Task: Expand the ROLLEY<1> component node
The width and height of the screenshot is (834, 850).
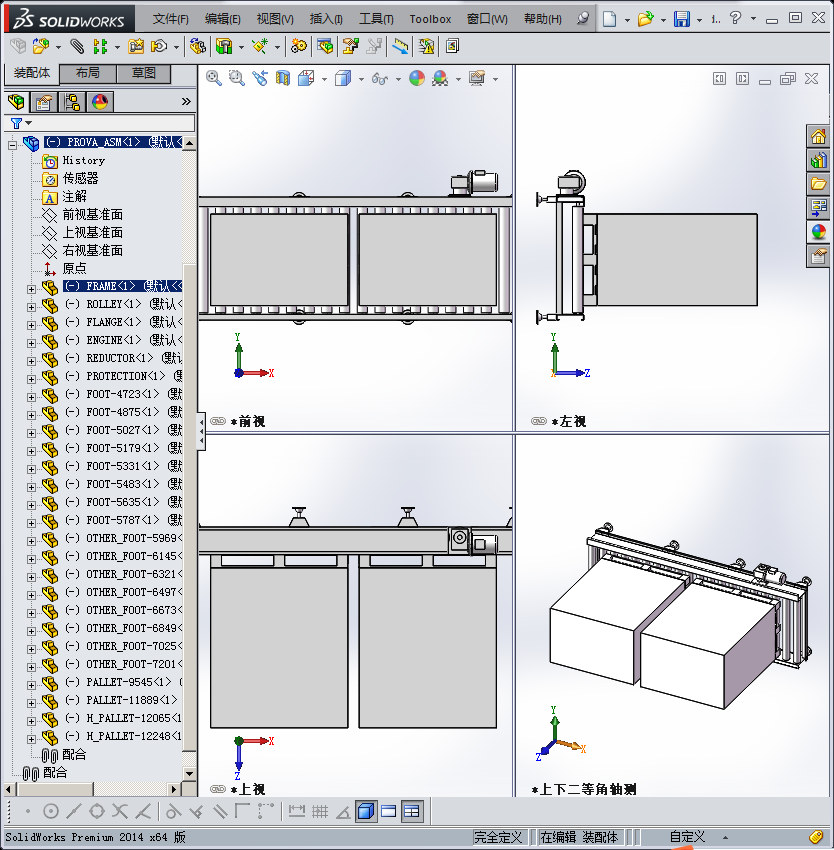Action: click(31, 307)
